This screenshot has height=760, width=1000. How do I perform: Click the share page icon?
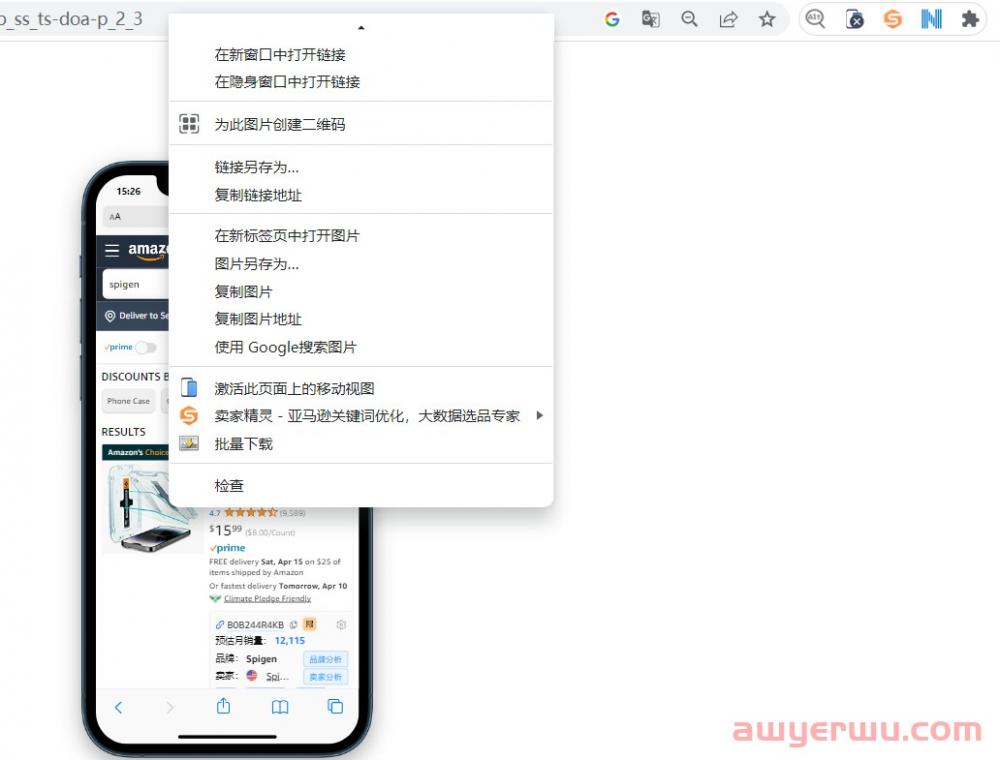pos(728,19)
